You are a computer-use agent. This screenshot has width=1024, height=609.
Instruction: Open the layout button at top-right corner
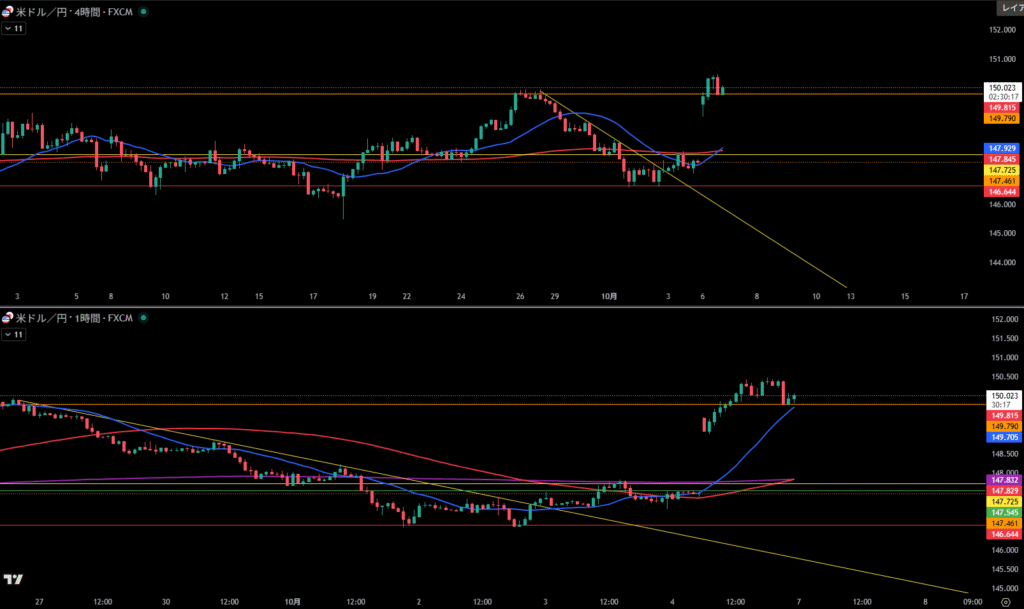tap(1011, 8)
